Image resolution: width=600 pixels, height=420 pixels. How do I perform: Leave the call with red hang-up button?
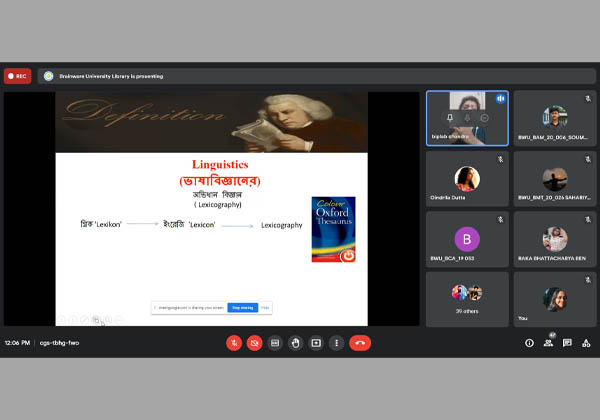pyautogui.click(x=360, y=342)
